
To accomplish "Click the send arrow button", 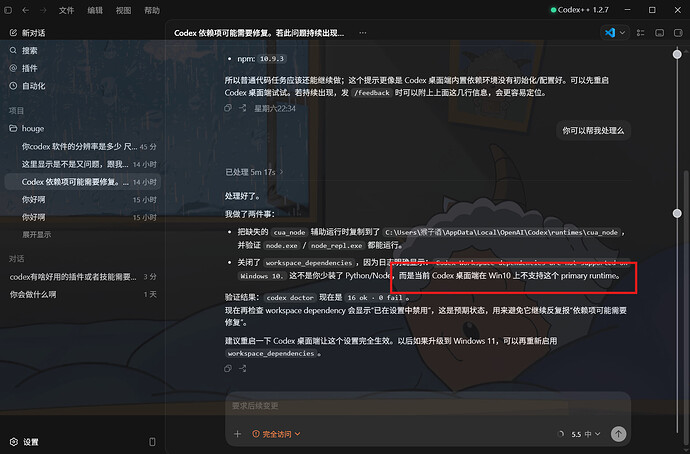I will pos(618,434).
